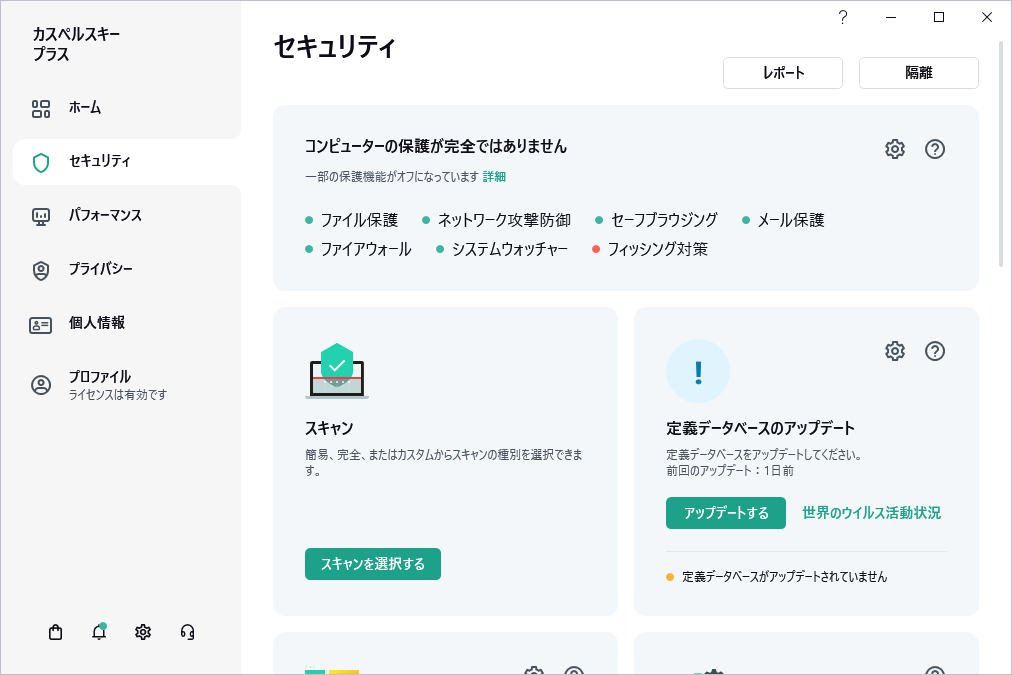Click help icon on database update card
1012x675 pixels.
[x=935, y=351]
